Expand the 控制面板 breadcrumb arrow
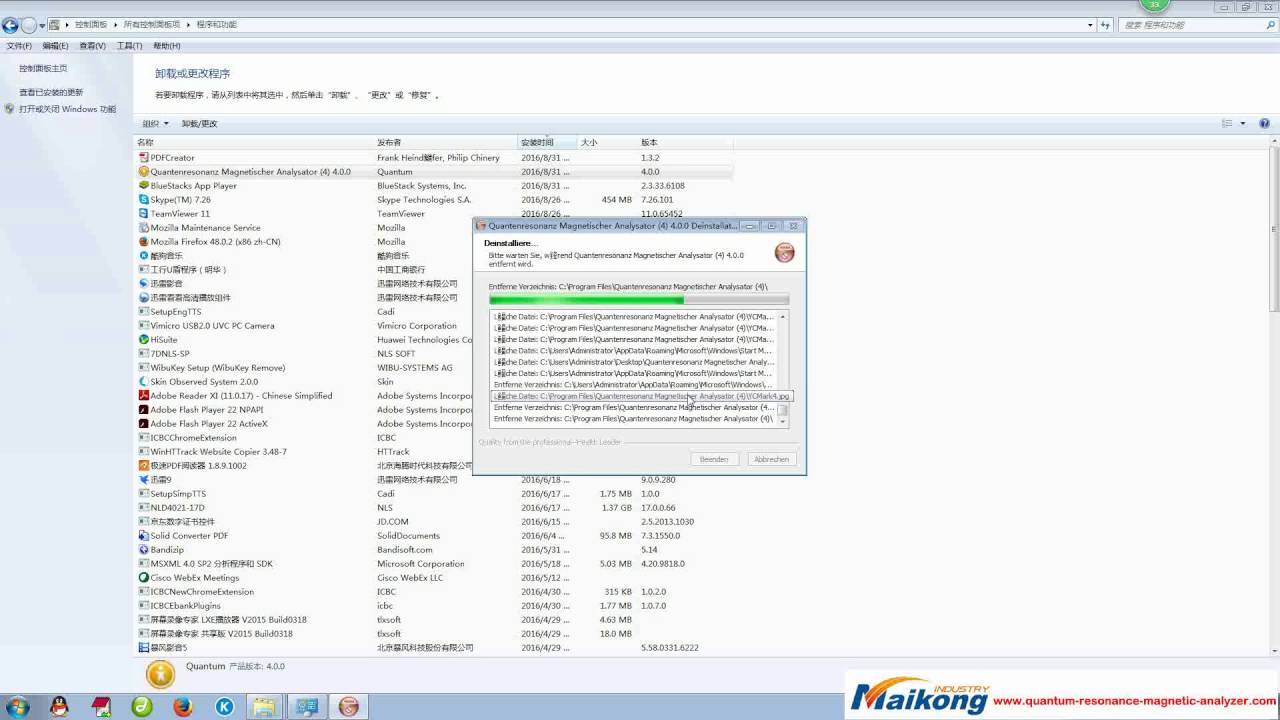This screenshot has width=1280, height=720. point(114,24)
